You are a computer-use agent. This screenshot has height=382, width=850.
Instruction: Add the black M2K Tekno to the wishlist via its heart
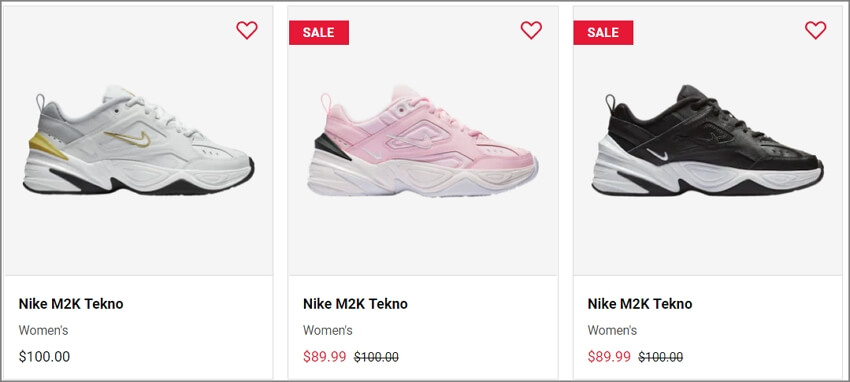point(815,30)
